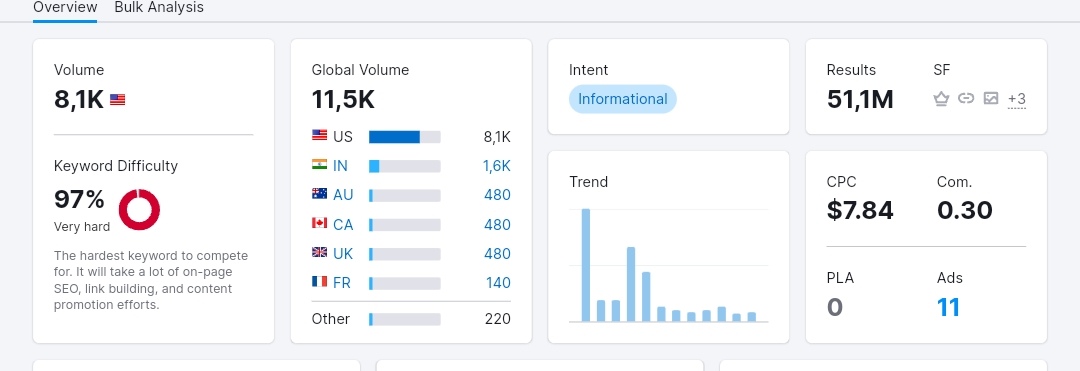
Task: Select the Overview tab
Action: (x=65, y=8)
